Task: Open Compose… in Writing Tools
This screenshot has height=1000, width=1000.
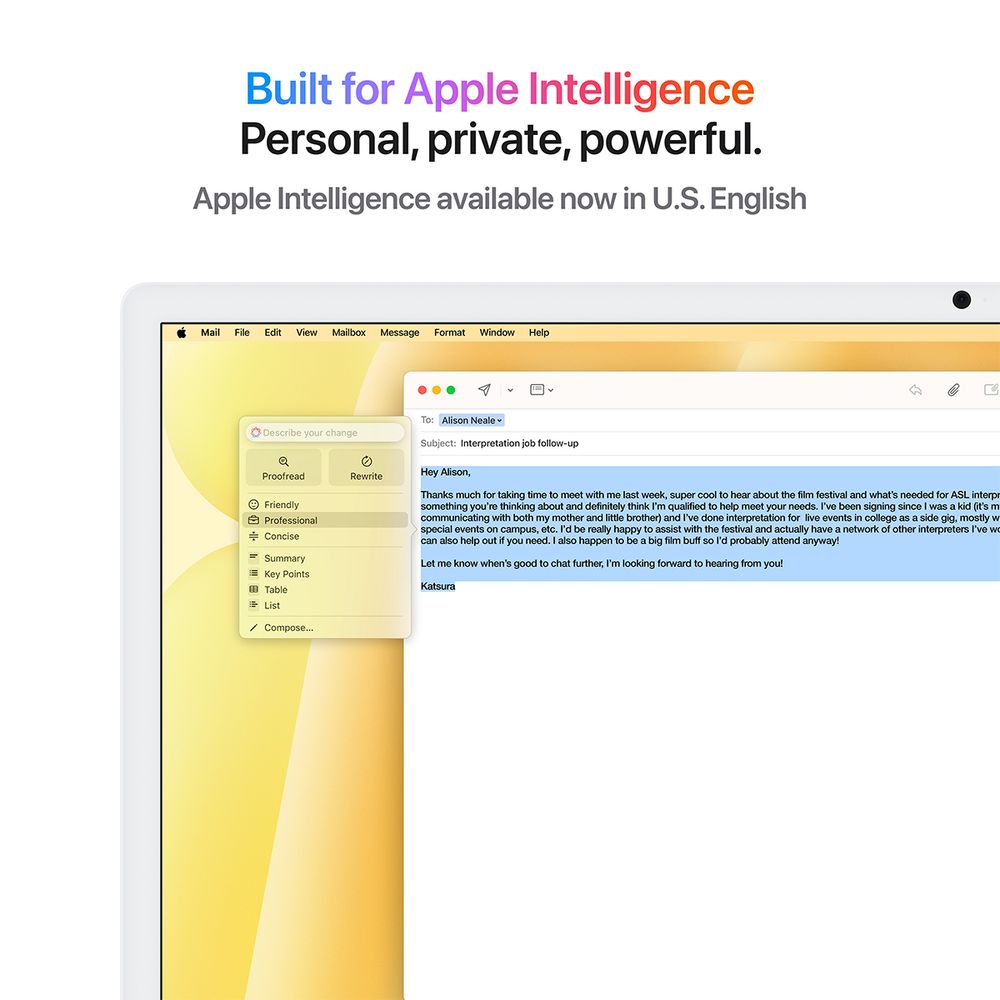Action: tap(288, 628)
